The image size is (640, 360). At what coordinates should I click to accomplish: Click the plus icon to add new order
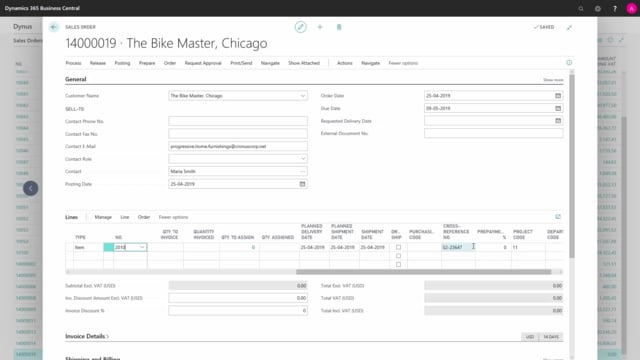click(x=320, y=27)
